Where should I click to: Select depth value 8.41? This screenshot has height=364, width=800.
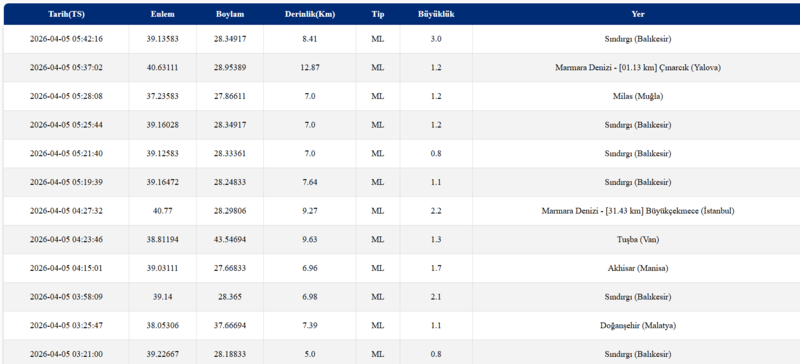pyautogui.click(x=310, y=39)
